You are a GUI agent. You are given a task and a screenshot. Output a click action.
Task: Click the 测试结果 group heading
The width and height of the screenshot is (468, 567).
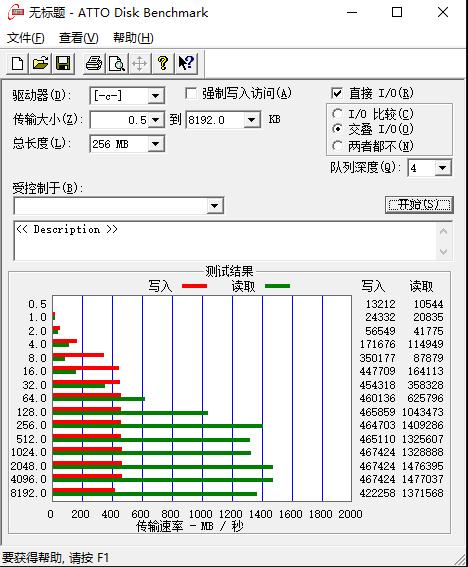pyautogui.click(x=229, y=271)
